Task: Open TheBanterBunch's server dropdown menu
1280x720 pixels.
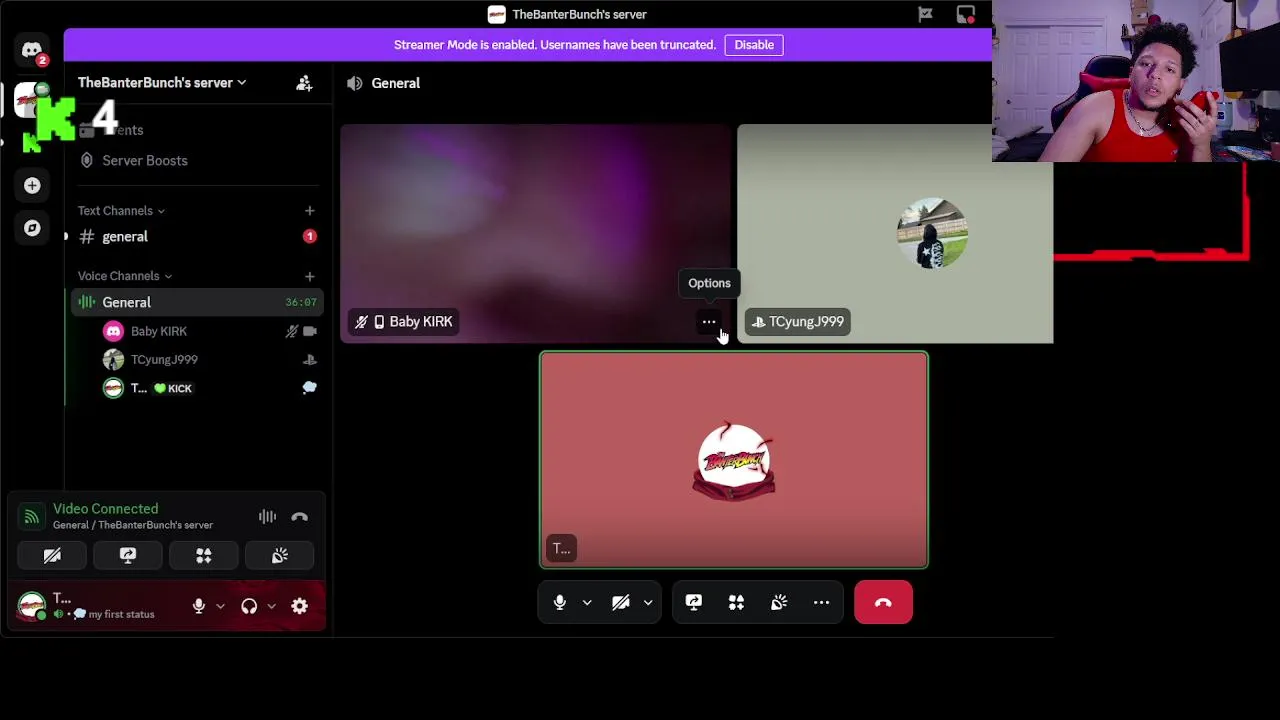Action: tap(162, 83)
